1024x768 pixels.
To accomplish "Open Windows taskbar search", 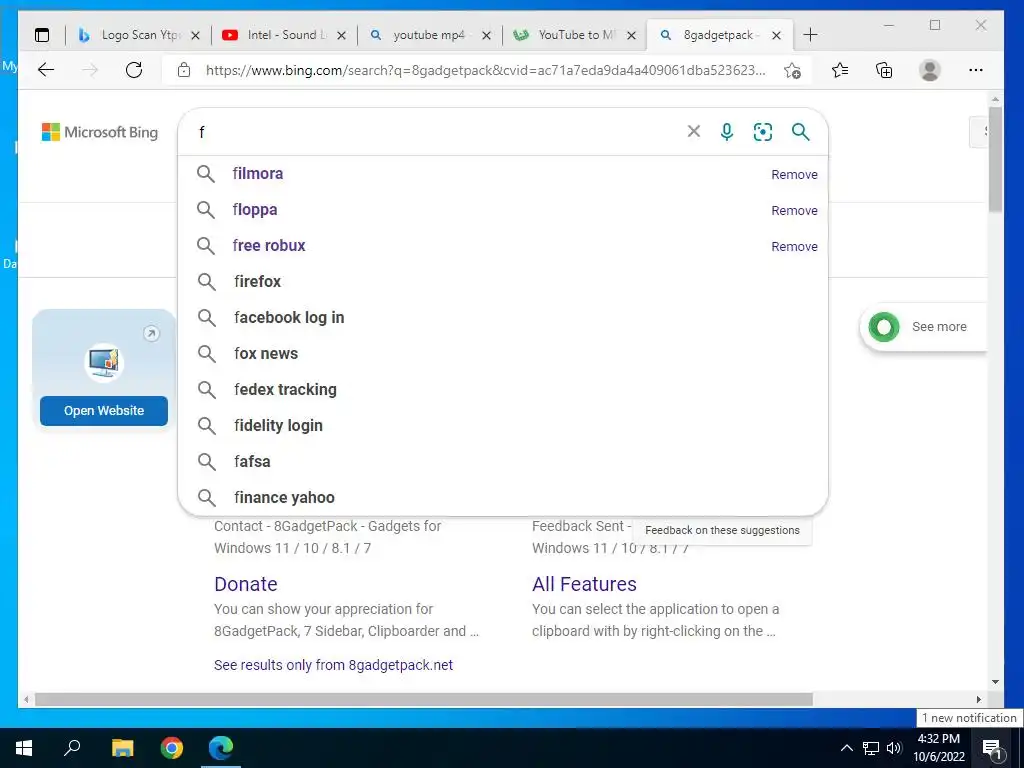I will [x=72, y=748].
